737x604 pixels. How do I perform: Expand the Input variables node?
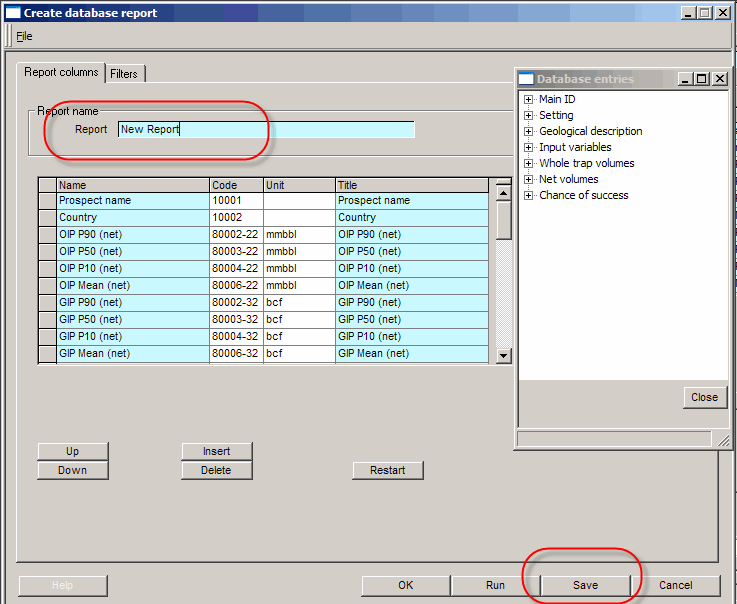pos(527,147)
